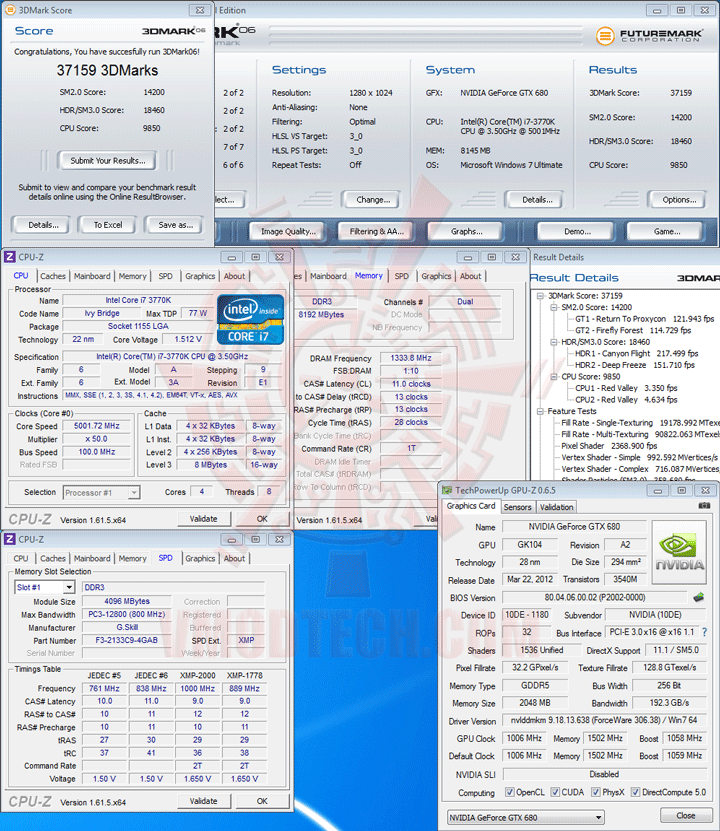Open the Validation tab in GPU-Z

pyautogui.click(x=556, y=507)
